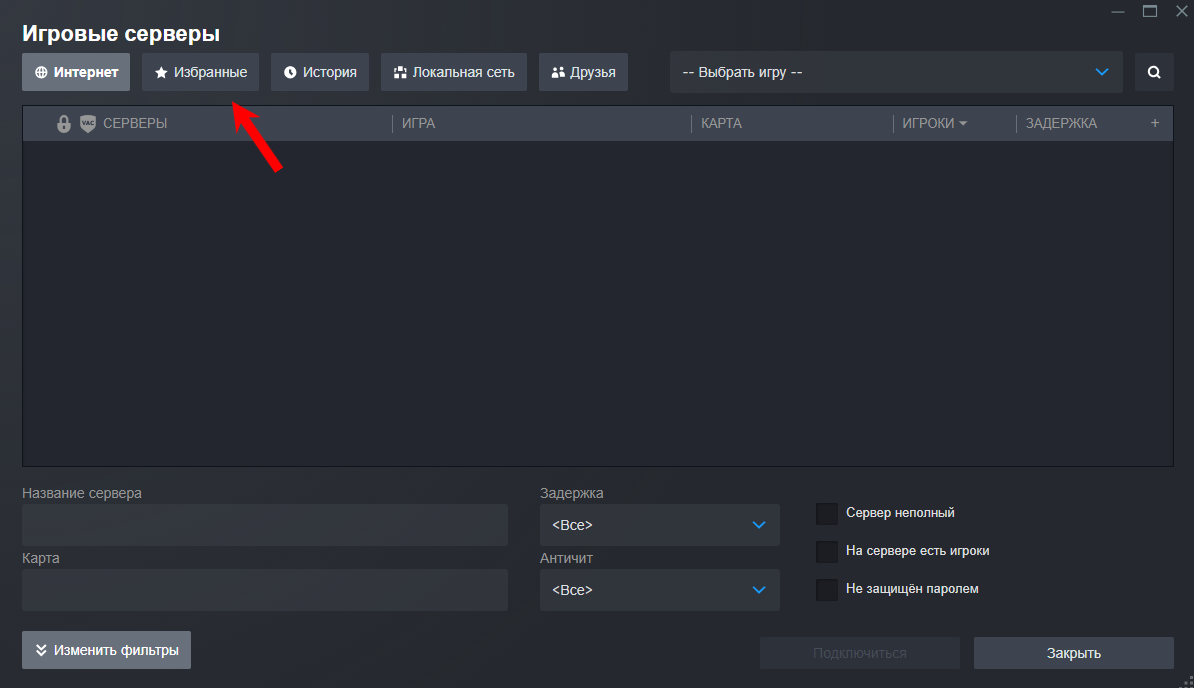This screenshot has height=688, width=1194.
Task: Open the Друзья tab
Action: (x=583, y=72)
